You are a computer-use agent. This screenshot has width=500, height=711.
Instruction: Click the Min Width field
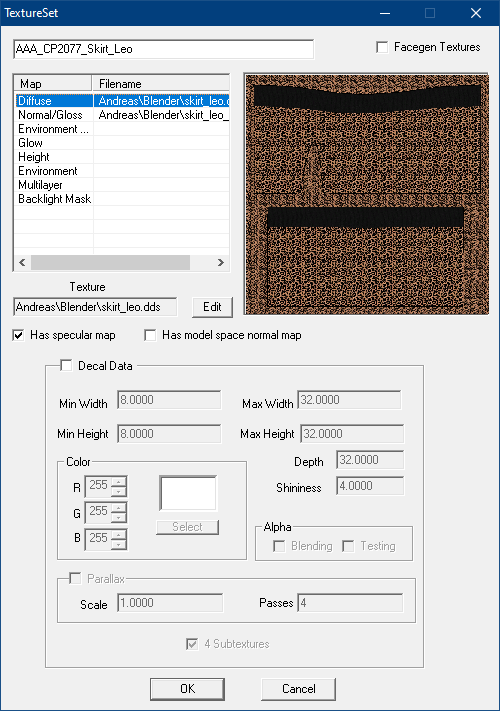click(169, 400)
